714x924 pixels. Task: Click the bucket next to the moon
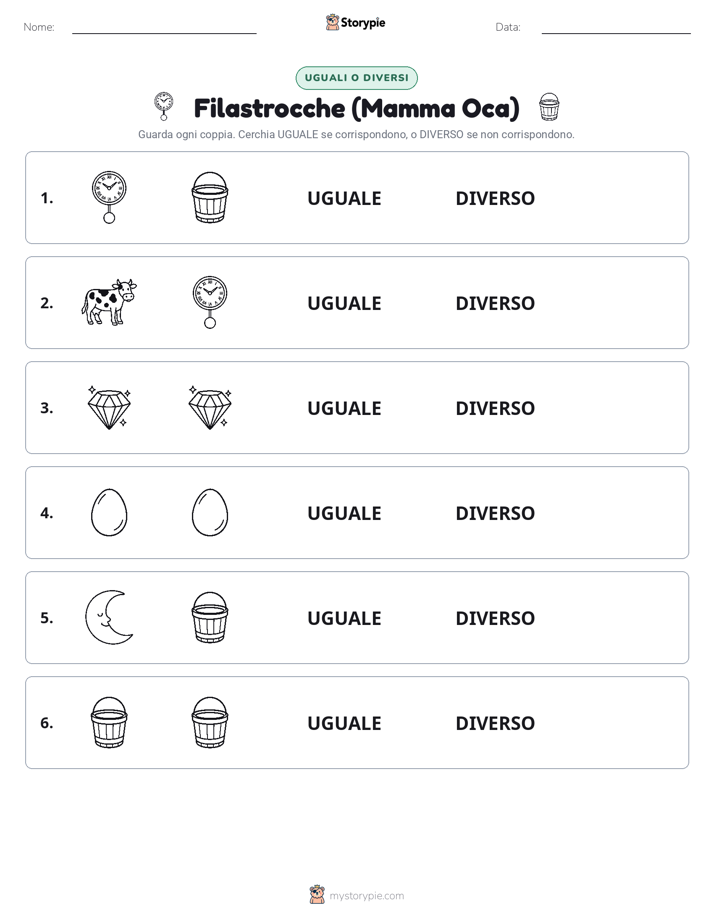(x=210, y=617)
